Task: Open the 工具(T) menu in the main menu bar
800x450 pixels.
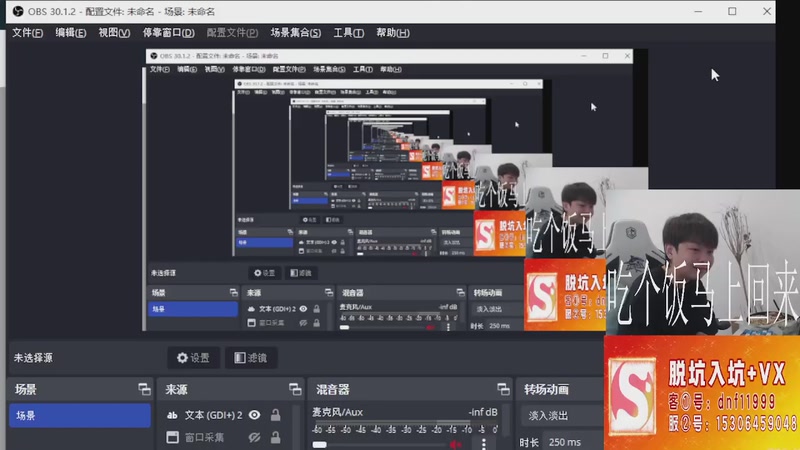Action: point(348,33)
